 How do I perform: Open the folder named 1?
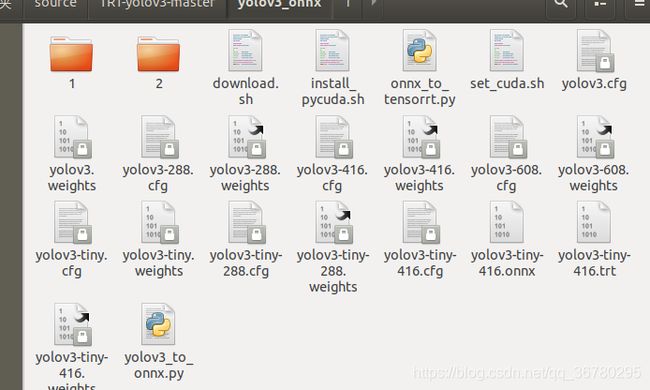click(x=71, y=54)
